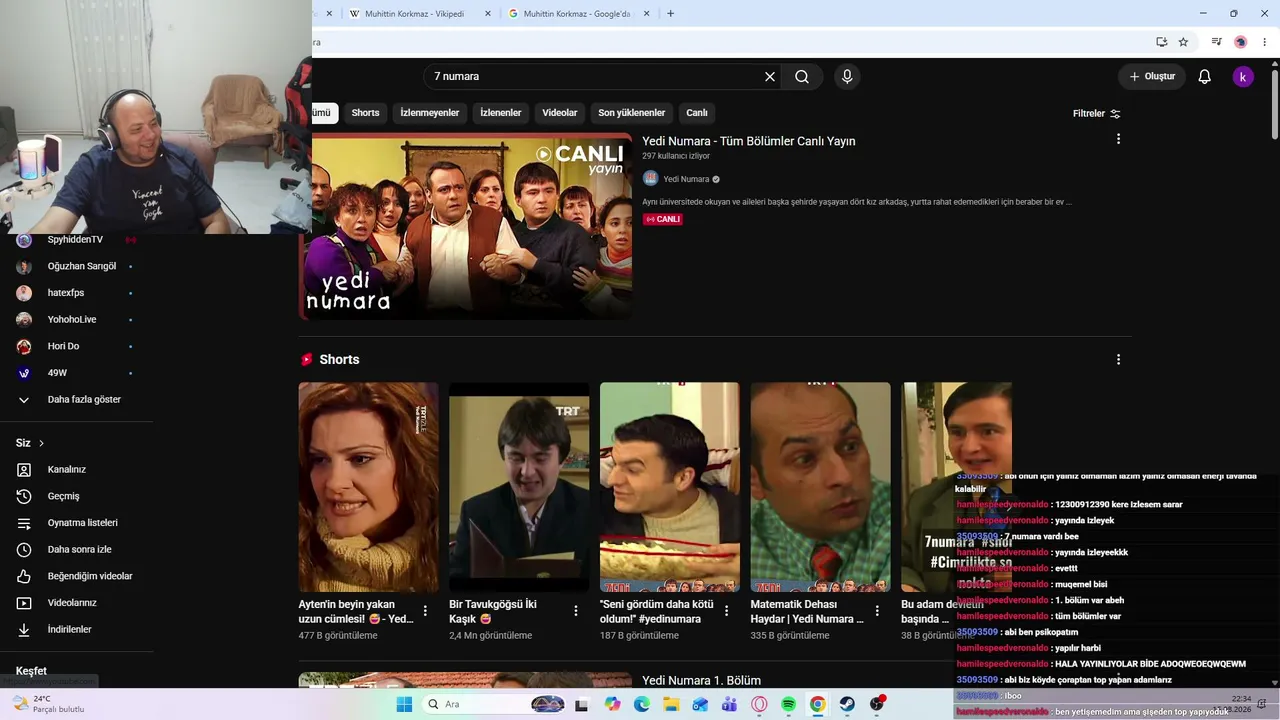Open options for Yedi Numara live stream result
This screenshot has width=1280, height=720.
pyautogui.click(x=1118, y=139)
